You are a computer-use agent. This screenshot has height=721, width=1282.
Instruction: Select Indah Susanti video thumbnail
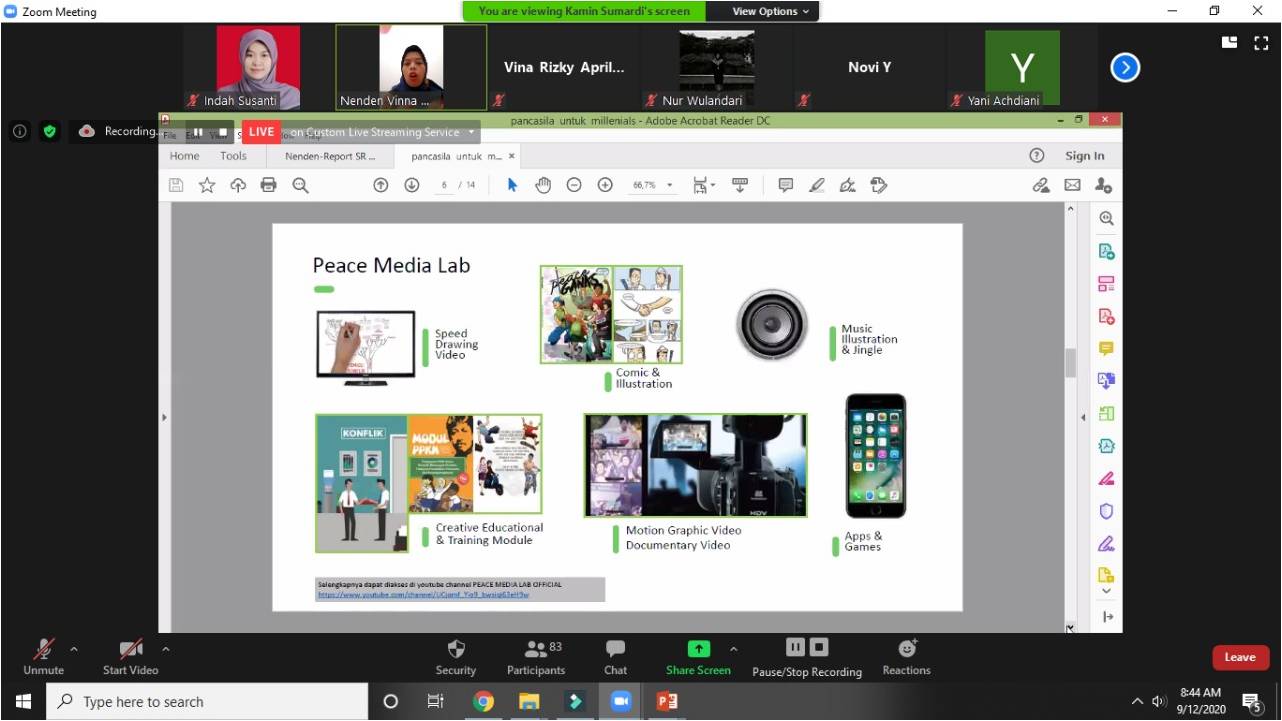[x=258, y=67]
